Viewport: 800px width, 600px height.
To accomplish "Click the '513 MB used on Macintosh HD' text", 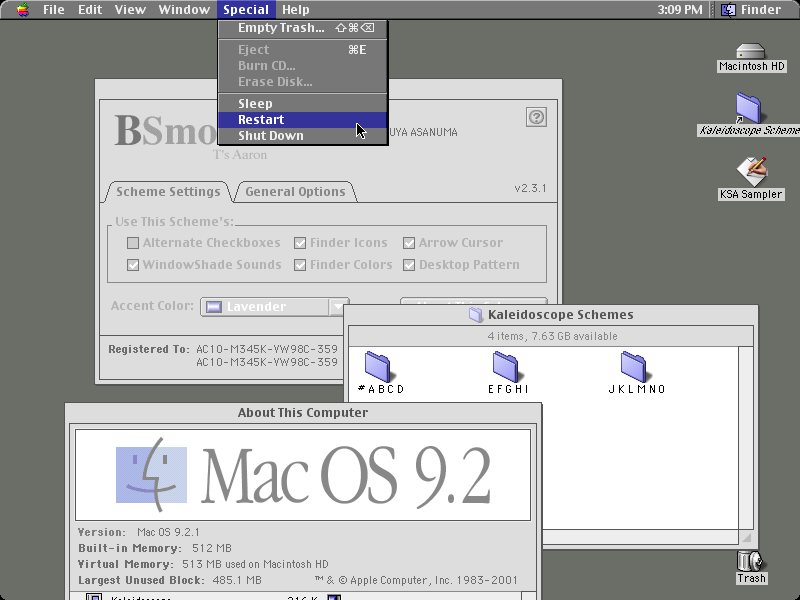I will click(x=255, y=564).
